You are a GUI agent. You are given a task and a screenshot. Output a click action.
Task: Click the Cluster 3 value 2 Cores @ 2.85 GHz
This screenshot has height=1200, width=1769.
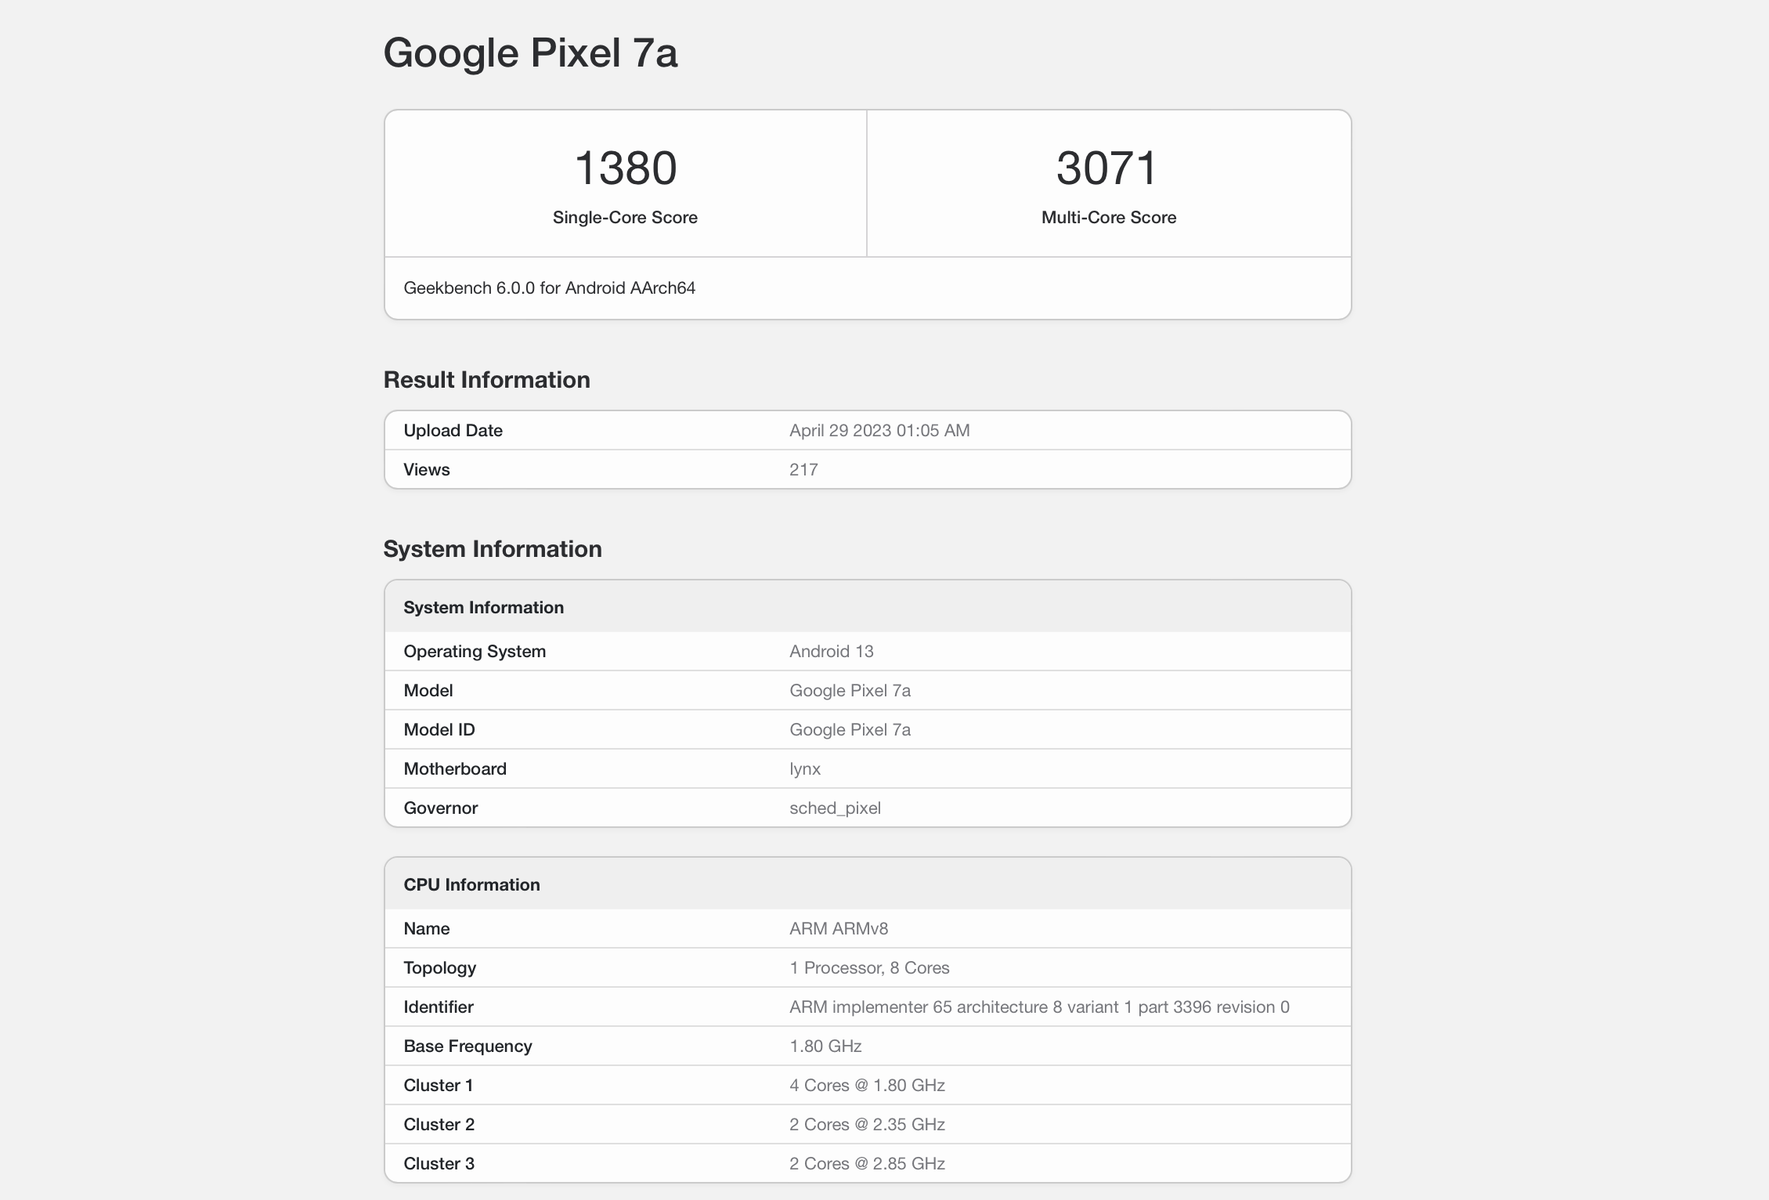point(866,1164)
